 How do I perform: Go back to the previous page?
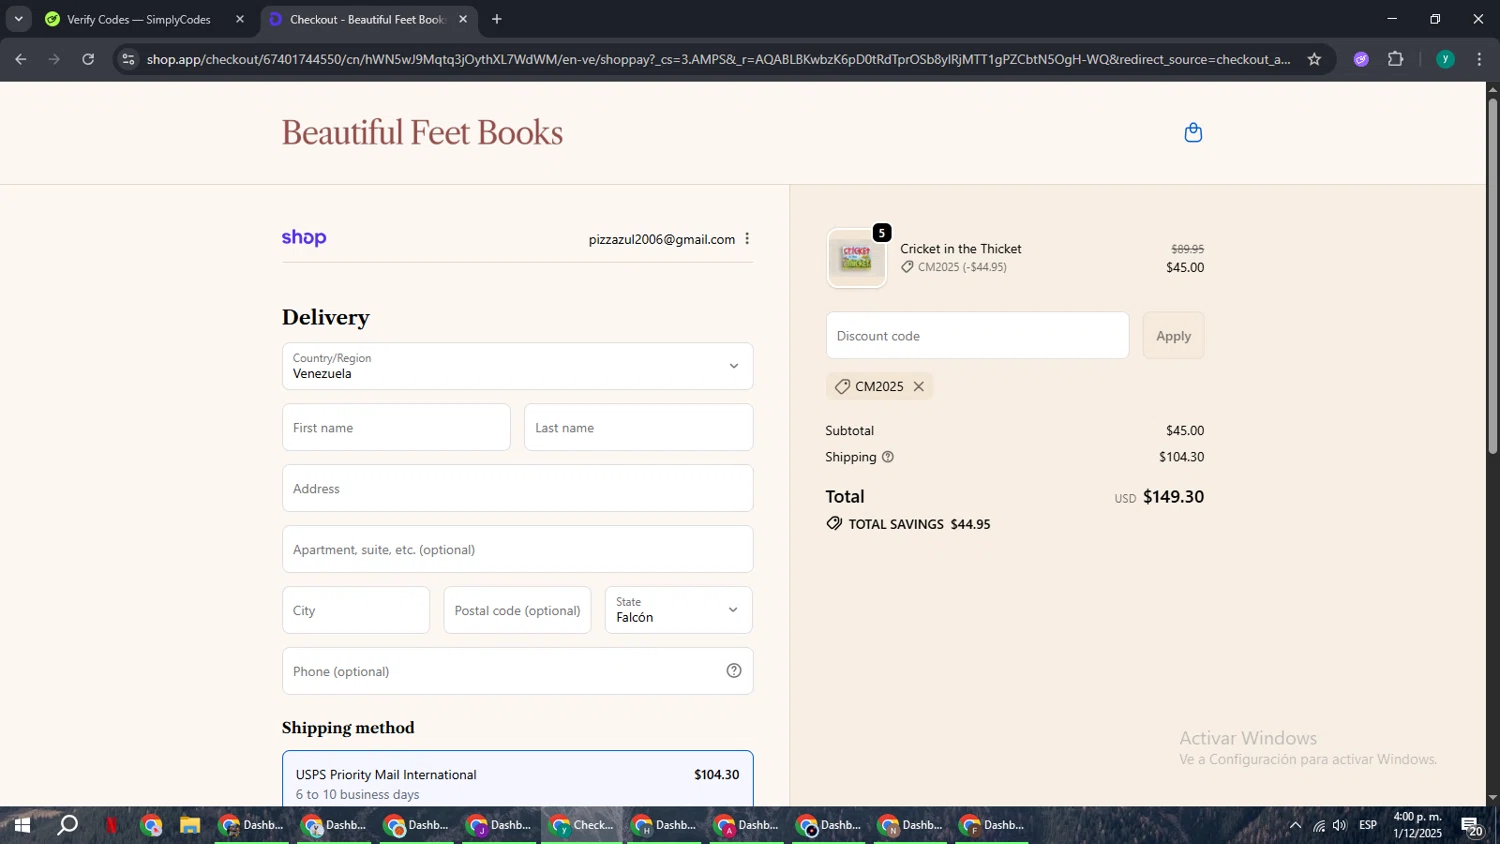click(x=21, y=59)
